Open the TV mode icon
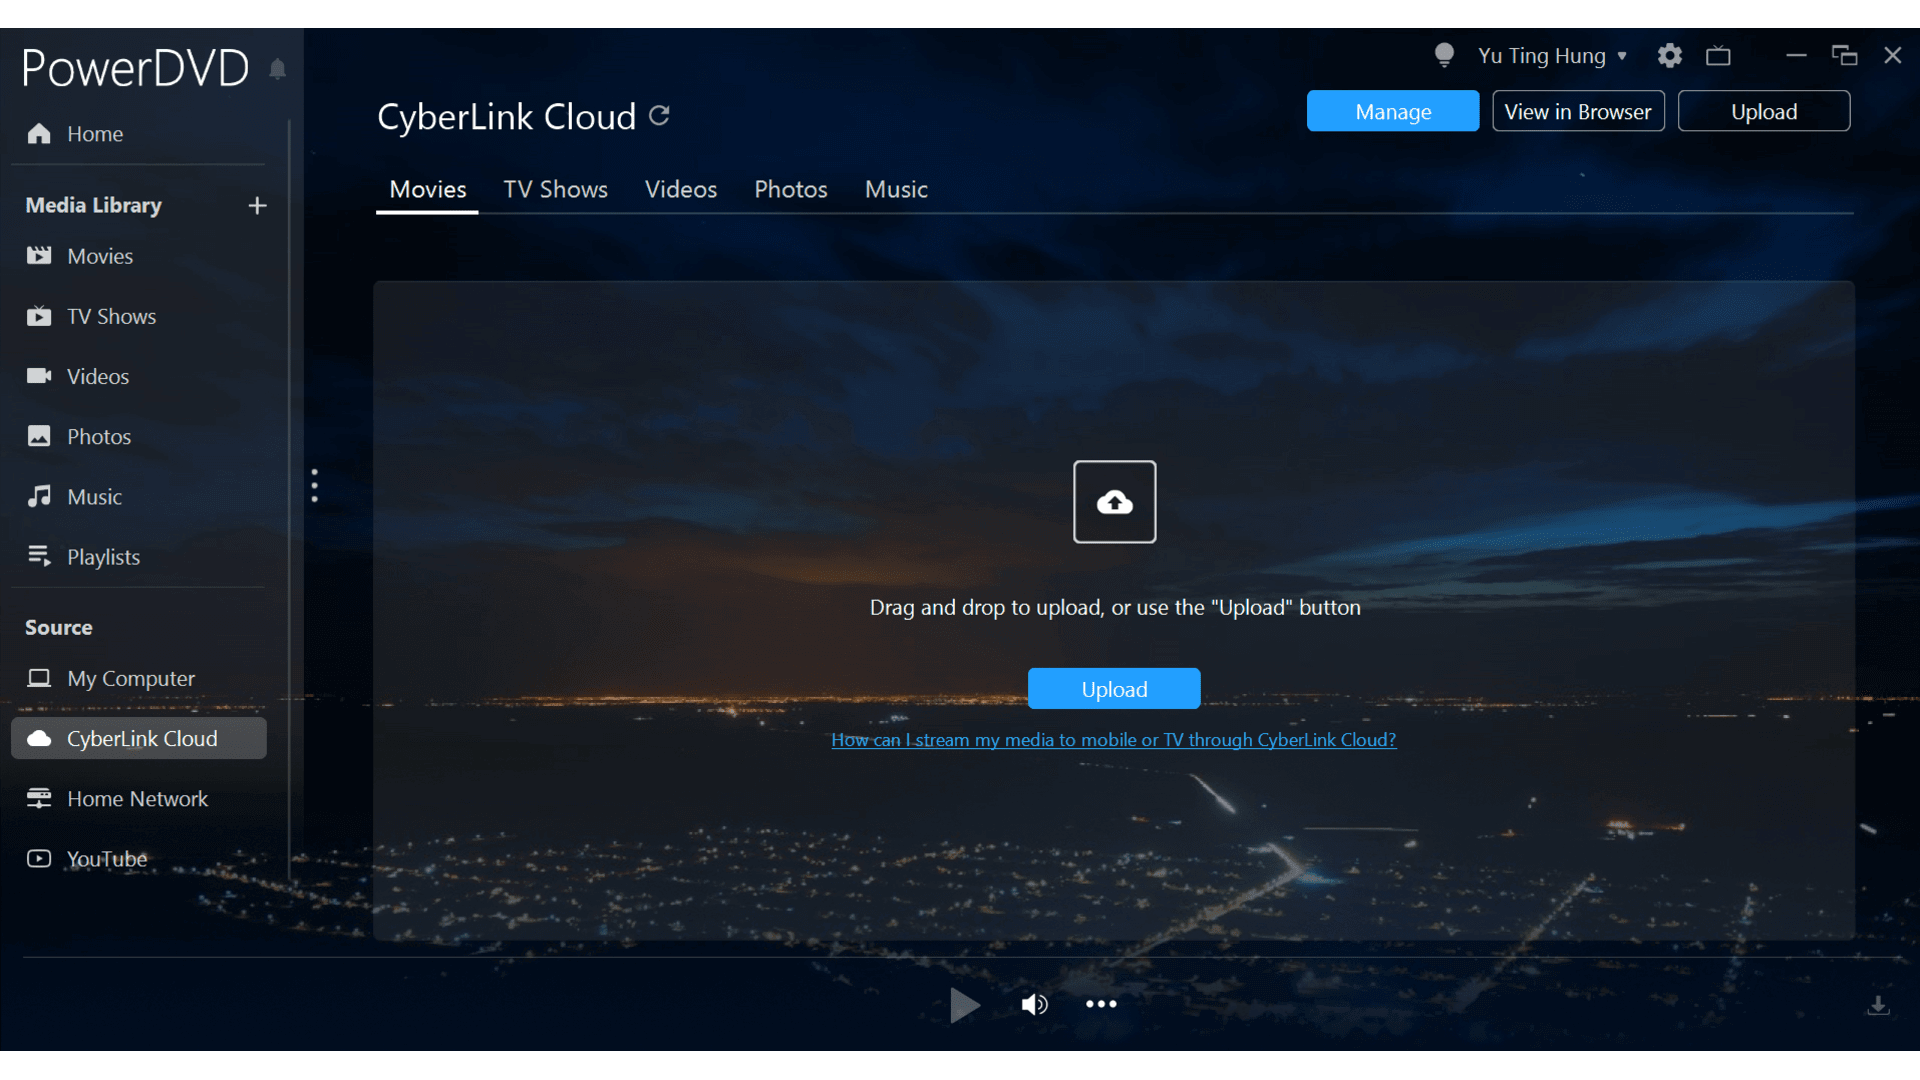The image size is (1920, 1080). (1718, 56)
